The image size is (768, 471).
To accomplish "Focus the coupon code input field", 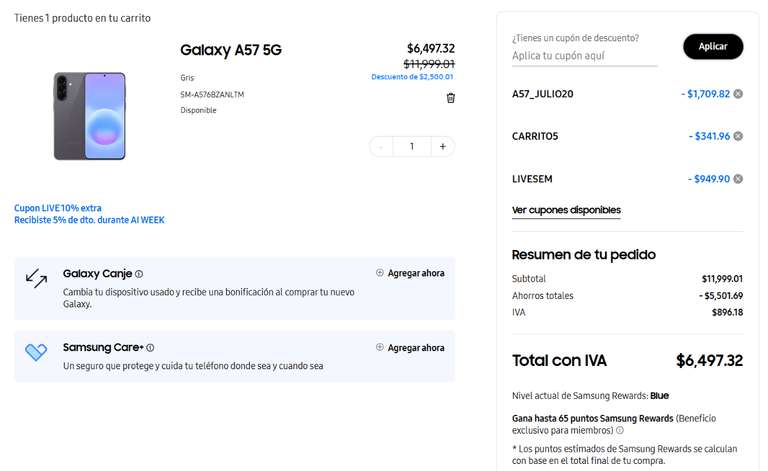I will coord(584,56).
